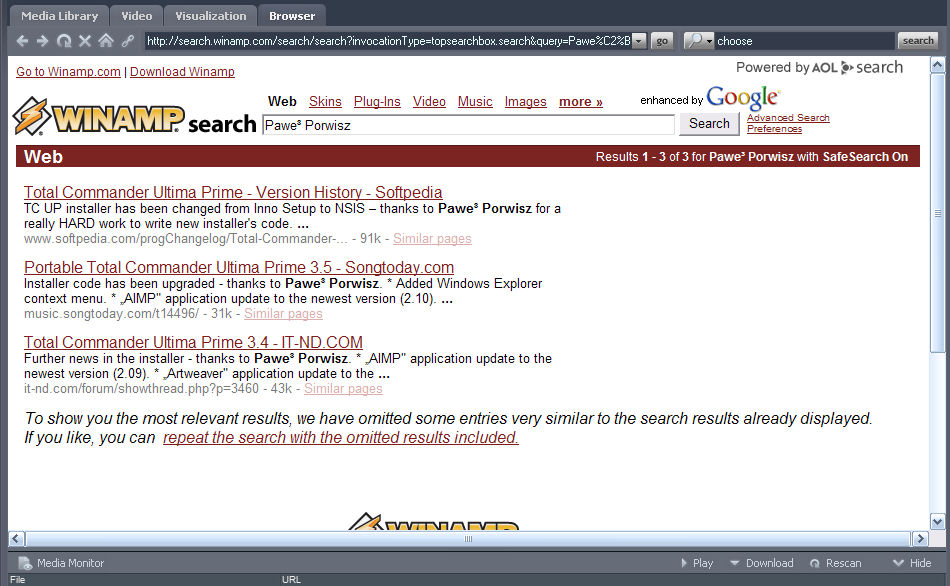Viewport: 950px width, 586px height.
Task: Stop page loading with the X icon
Action: (x=85, y=41)
